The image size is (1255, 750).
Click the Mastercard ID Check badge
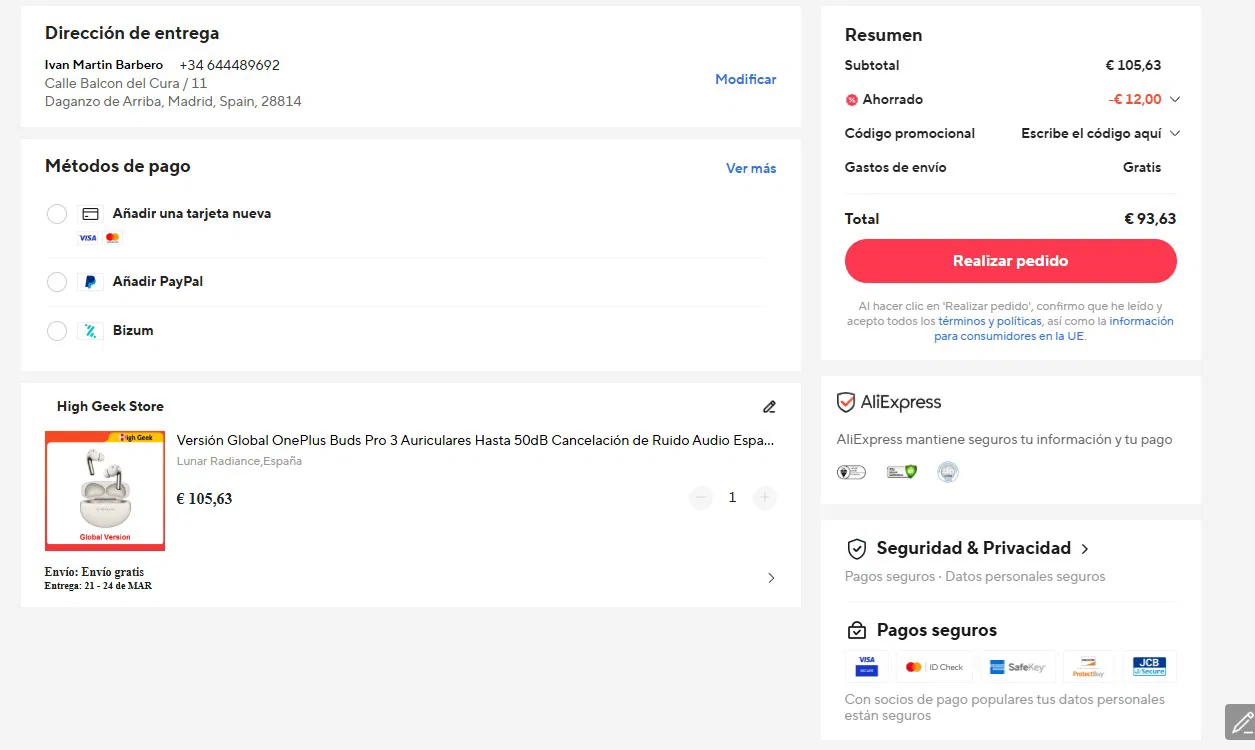[x=934, y=666]
